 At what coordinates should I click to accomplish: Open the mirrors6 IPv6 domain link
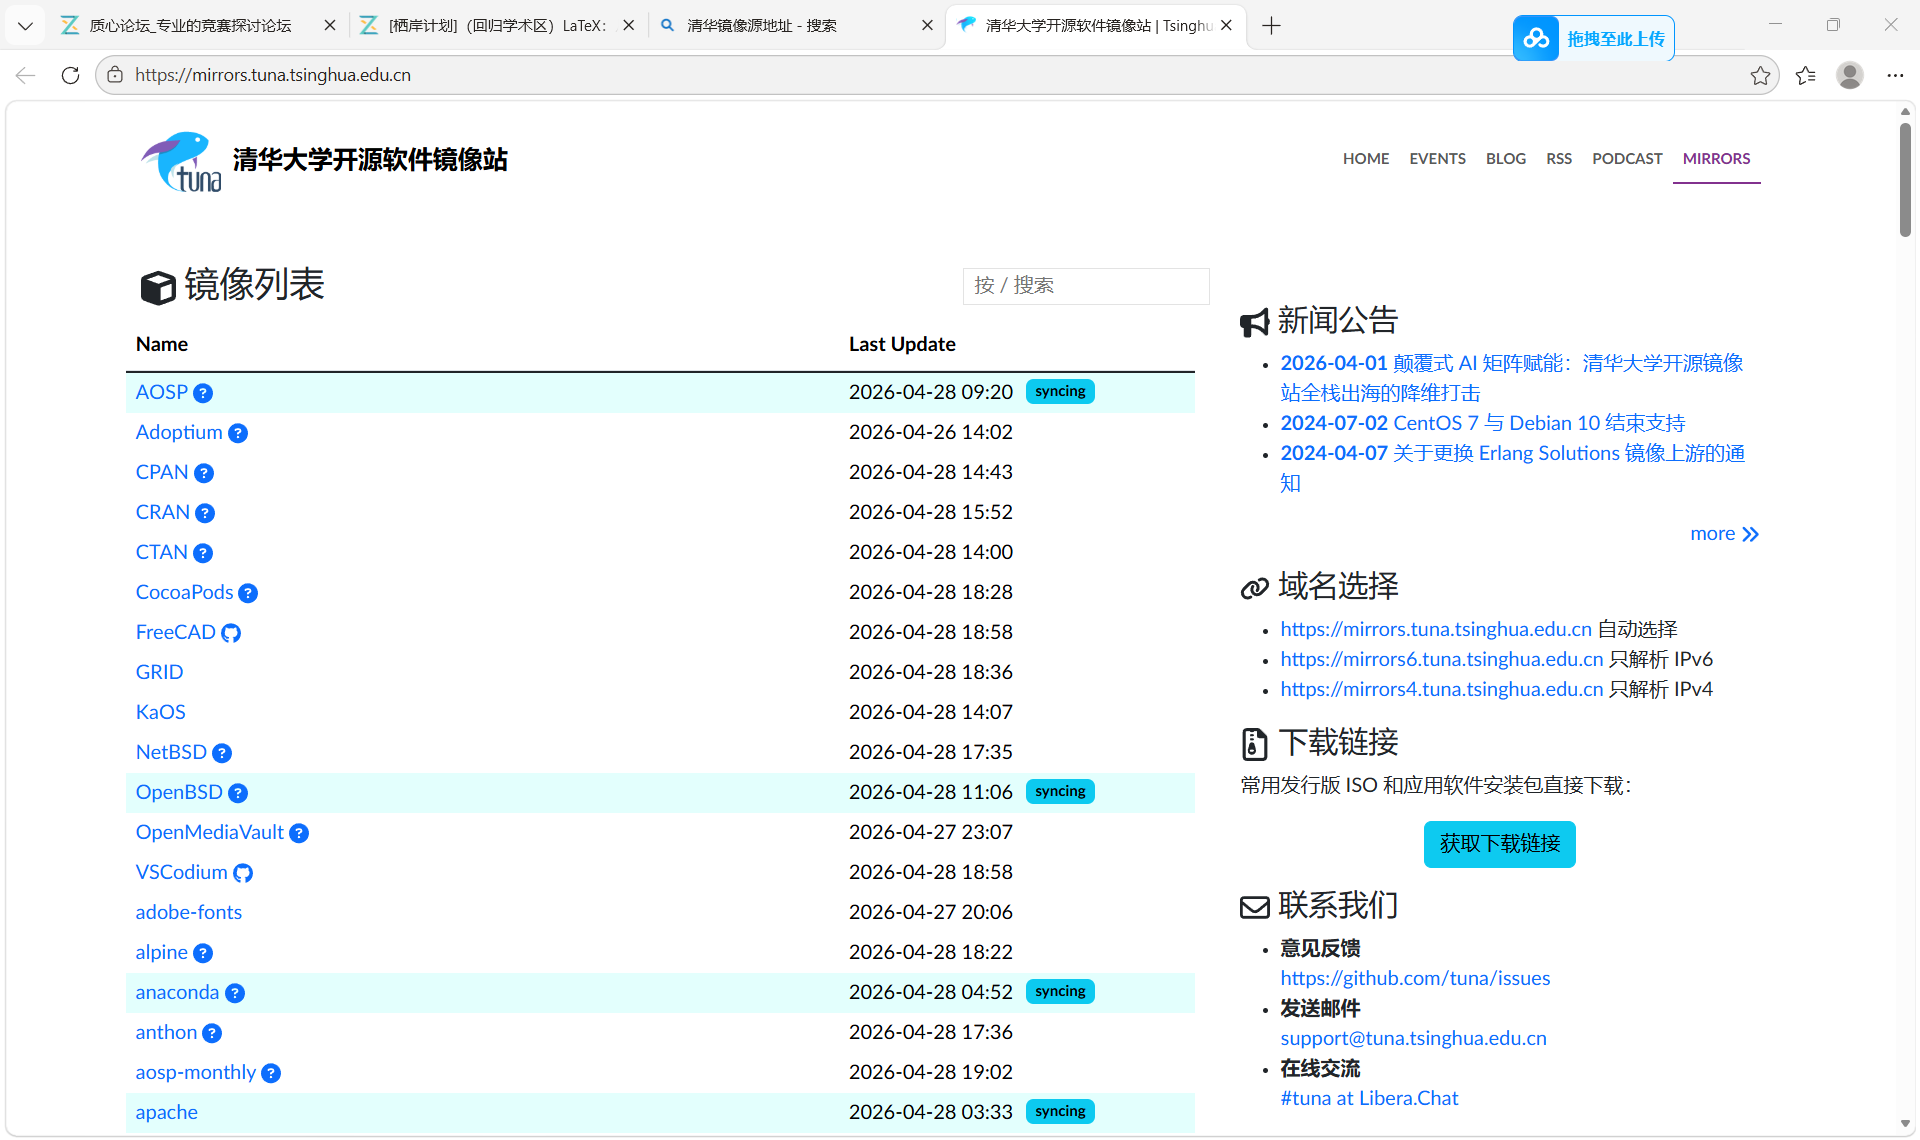pyautogui.click(x=1442, y=659)
